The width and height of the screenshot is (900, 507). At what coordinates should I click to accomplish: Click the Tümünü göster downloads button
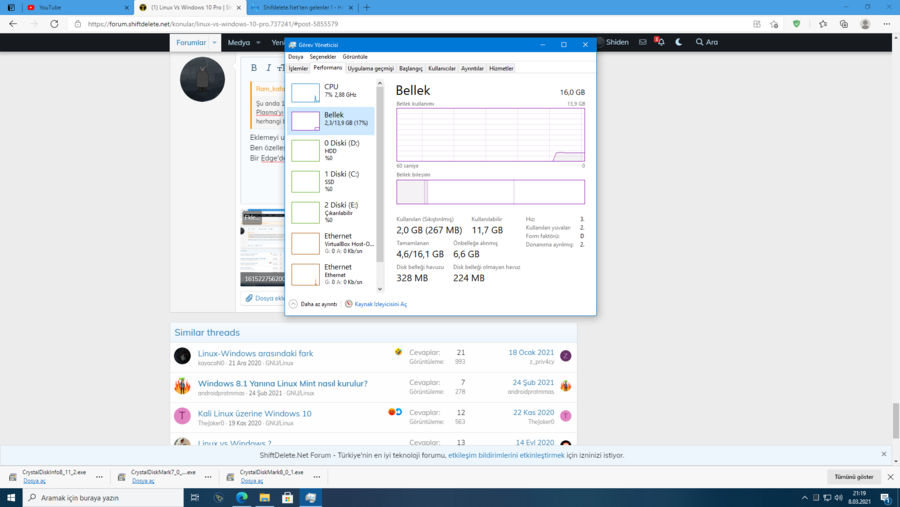pyautogui.click(x=854, y=477)
